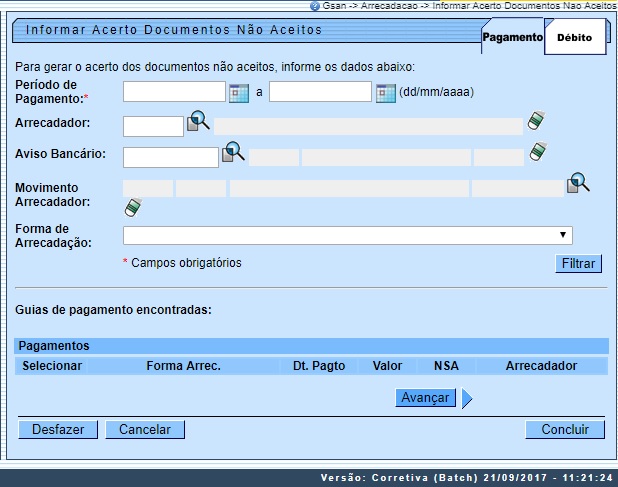Search Aviso Bancário using the magnifier icon
The image size is (618, 487).
click(x=233, y=152)
